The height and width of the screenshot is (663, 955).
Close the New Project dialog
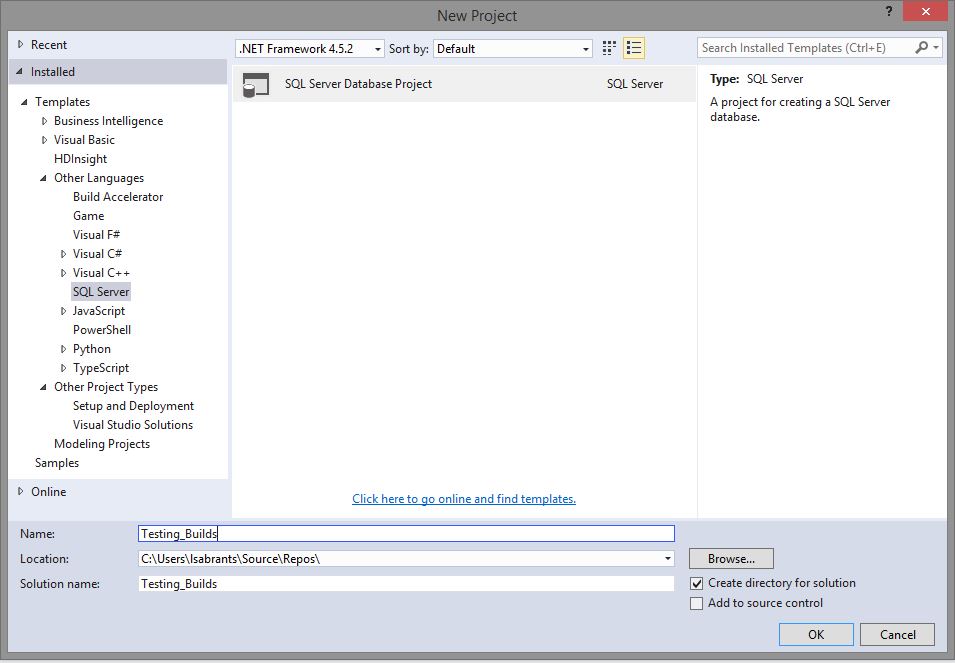coord(926,12)
